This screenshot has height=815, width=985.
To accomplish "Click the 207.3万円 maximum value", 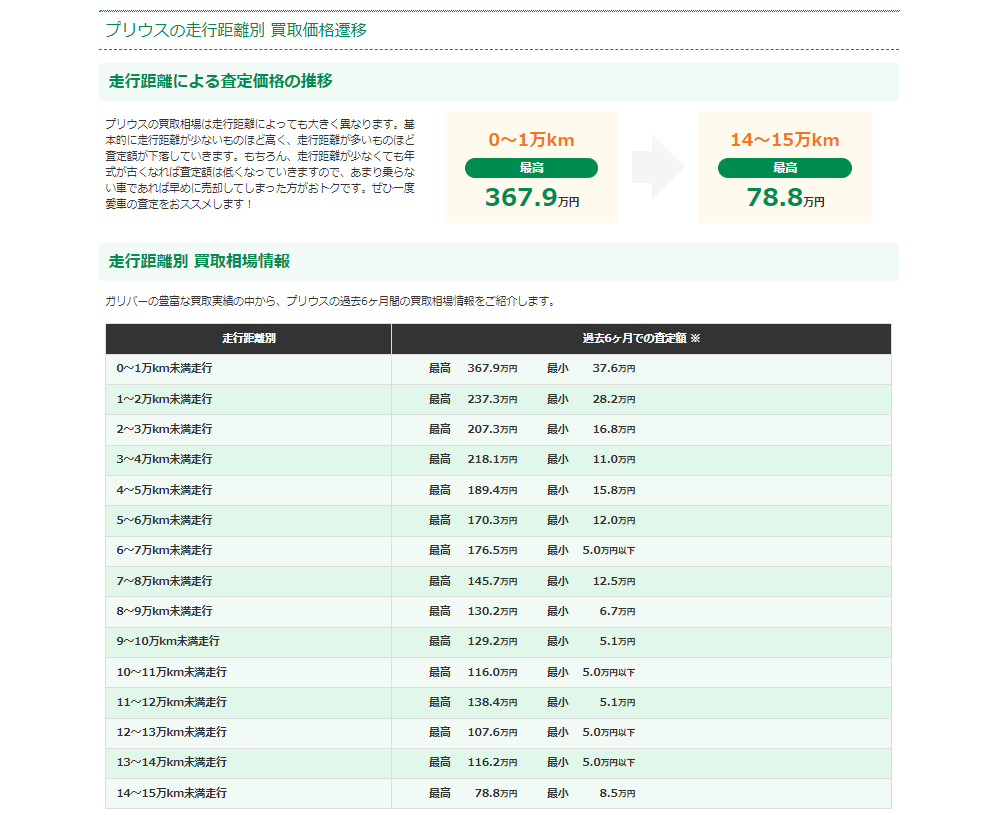I will pos(492,430).
